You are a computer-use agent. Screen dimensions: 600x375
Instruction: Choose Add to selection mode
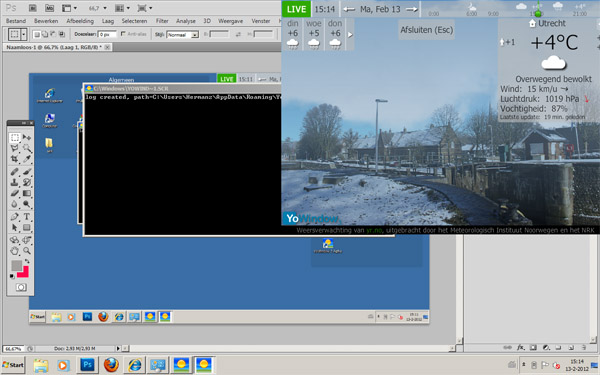coord(45,34)
